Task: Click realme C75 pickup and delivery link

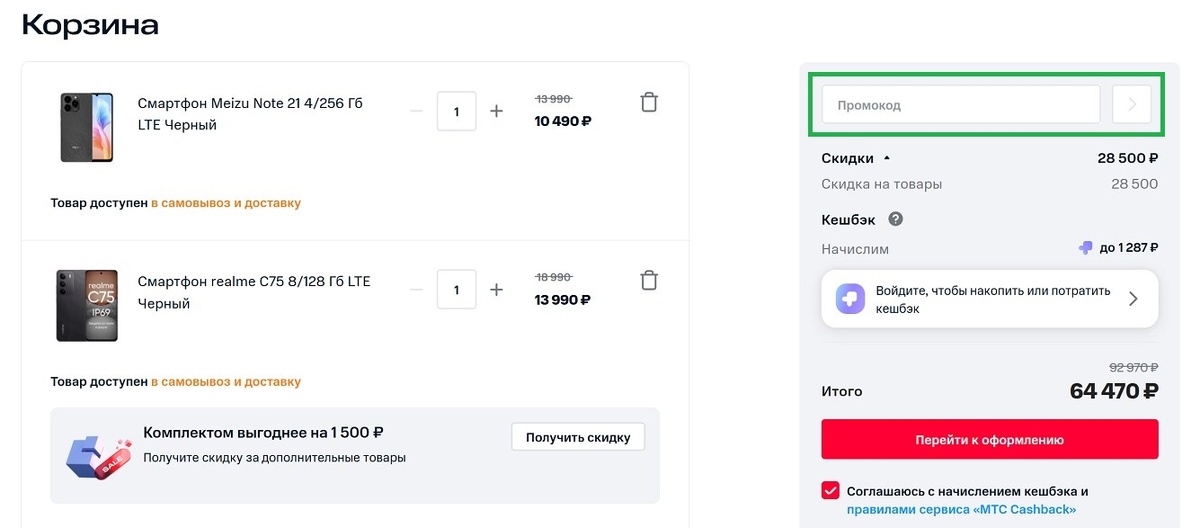Action: [226, 382]
